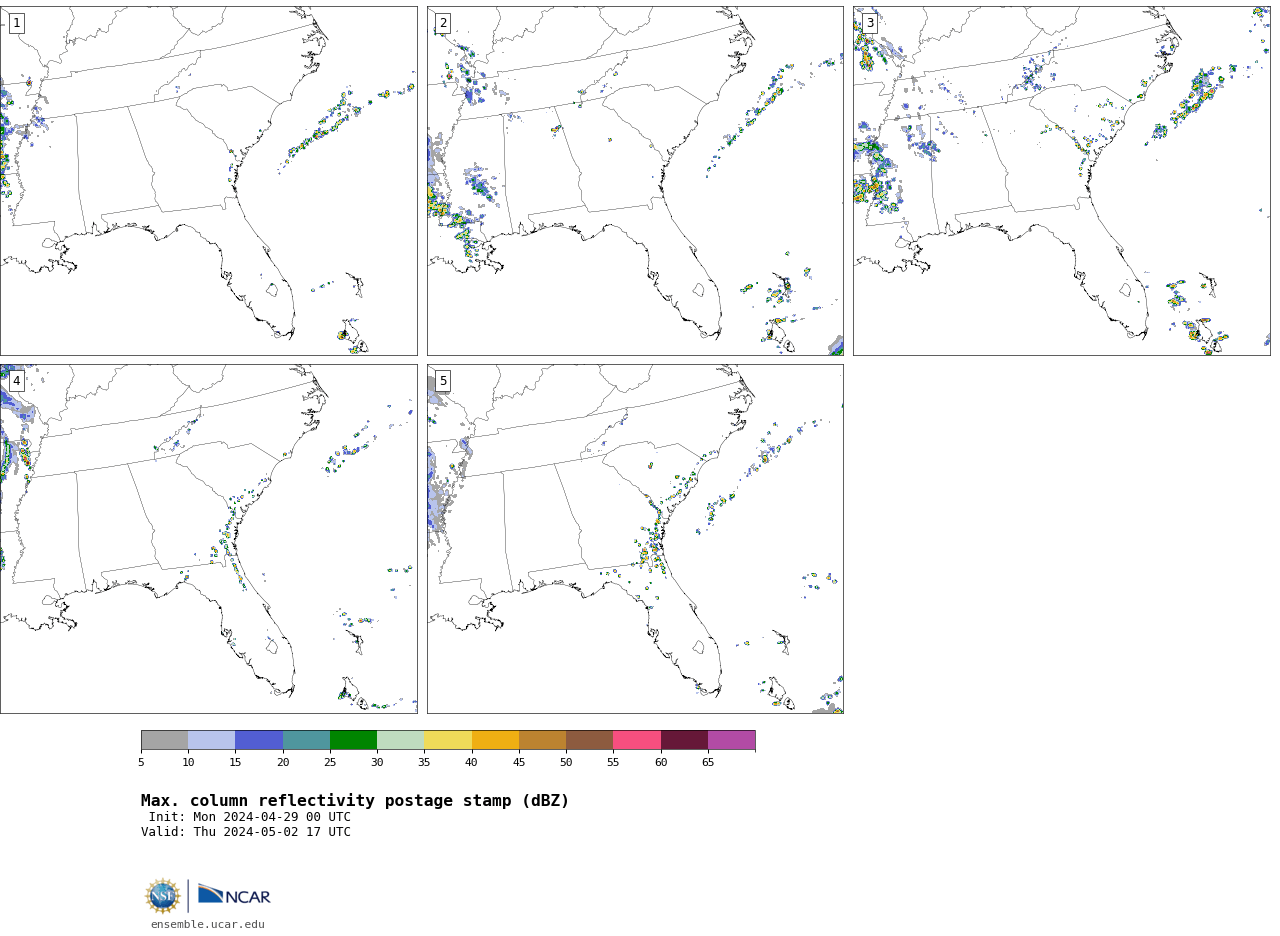
Task: Click the colorbar tick label 50
Action: click(x=566, y=763)
